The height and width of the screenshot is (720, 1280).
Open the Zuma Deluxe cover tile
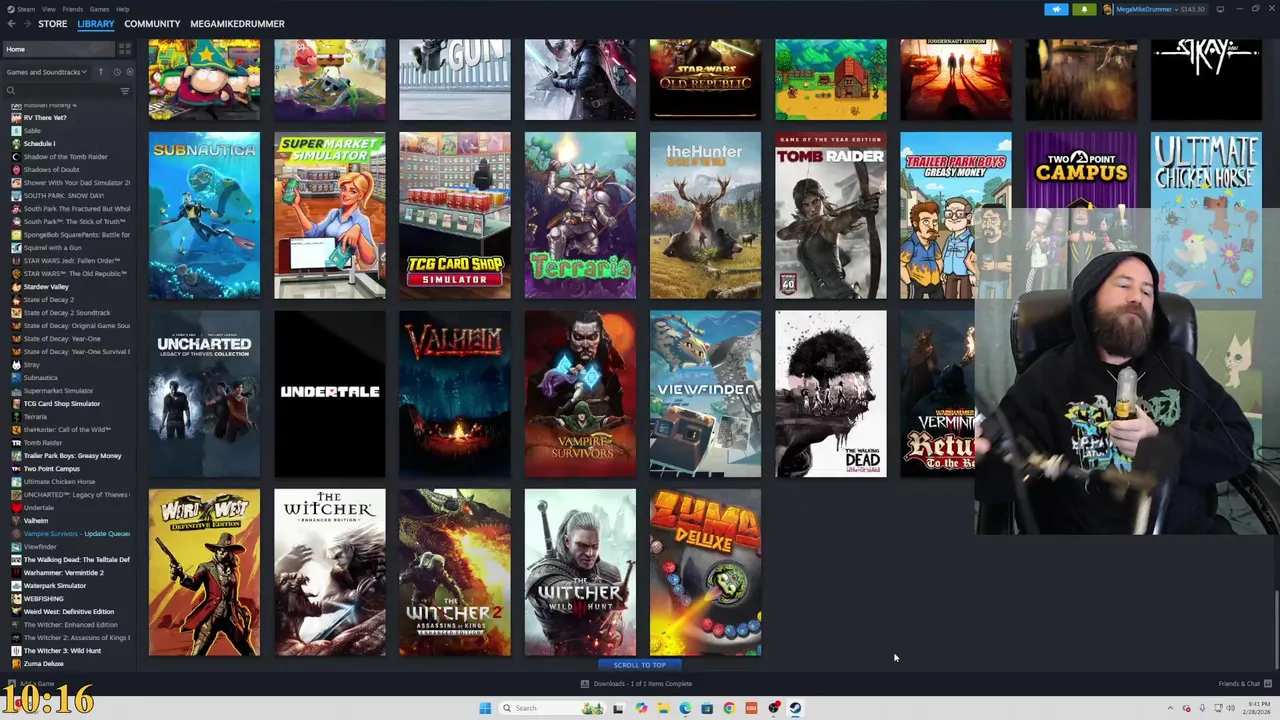pos(705,572)
